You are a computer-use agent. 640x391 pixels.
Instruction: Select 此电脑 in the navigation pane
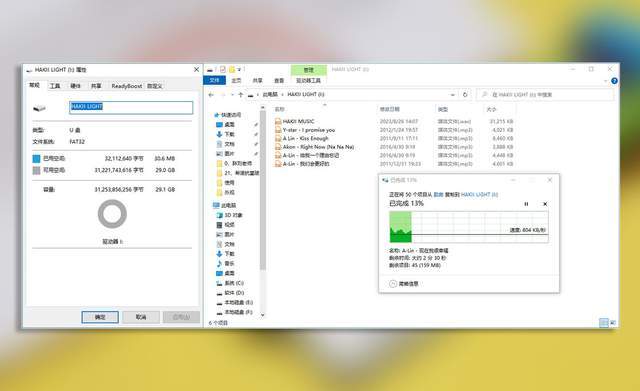click(x=224, y=205)
